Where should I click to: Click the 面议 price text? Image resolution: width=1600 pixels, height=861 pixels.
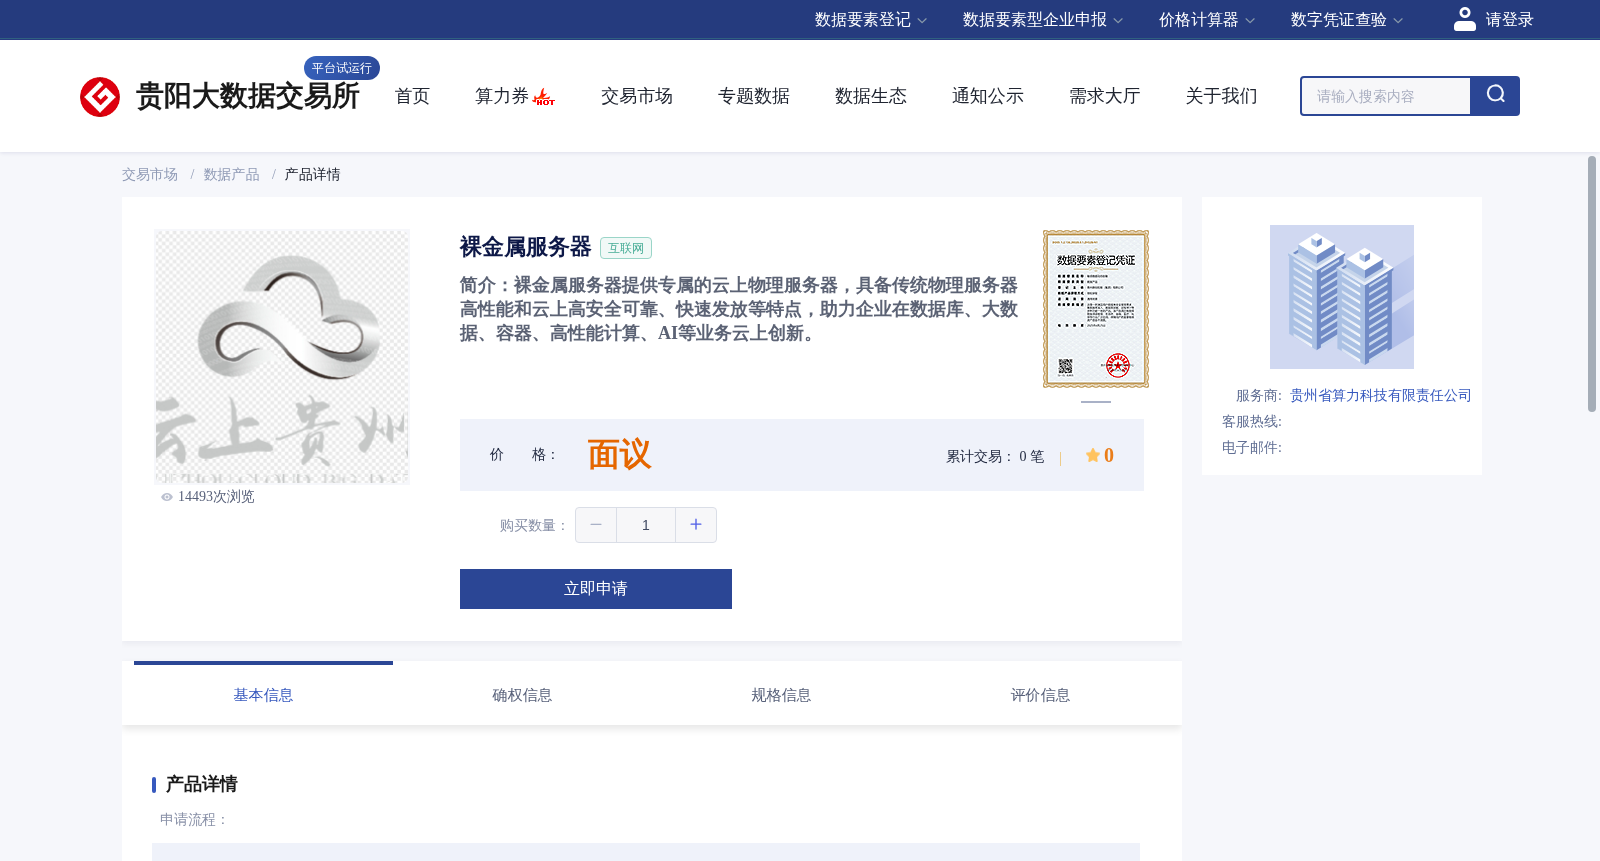tap(619, 455)
